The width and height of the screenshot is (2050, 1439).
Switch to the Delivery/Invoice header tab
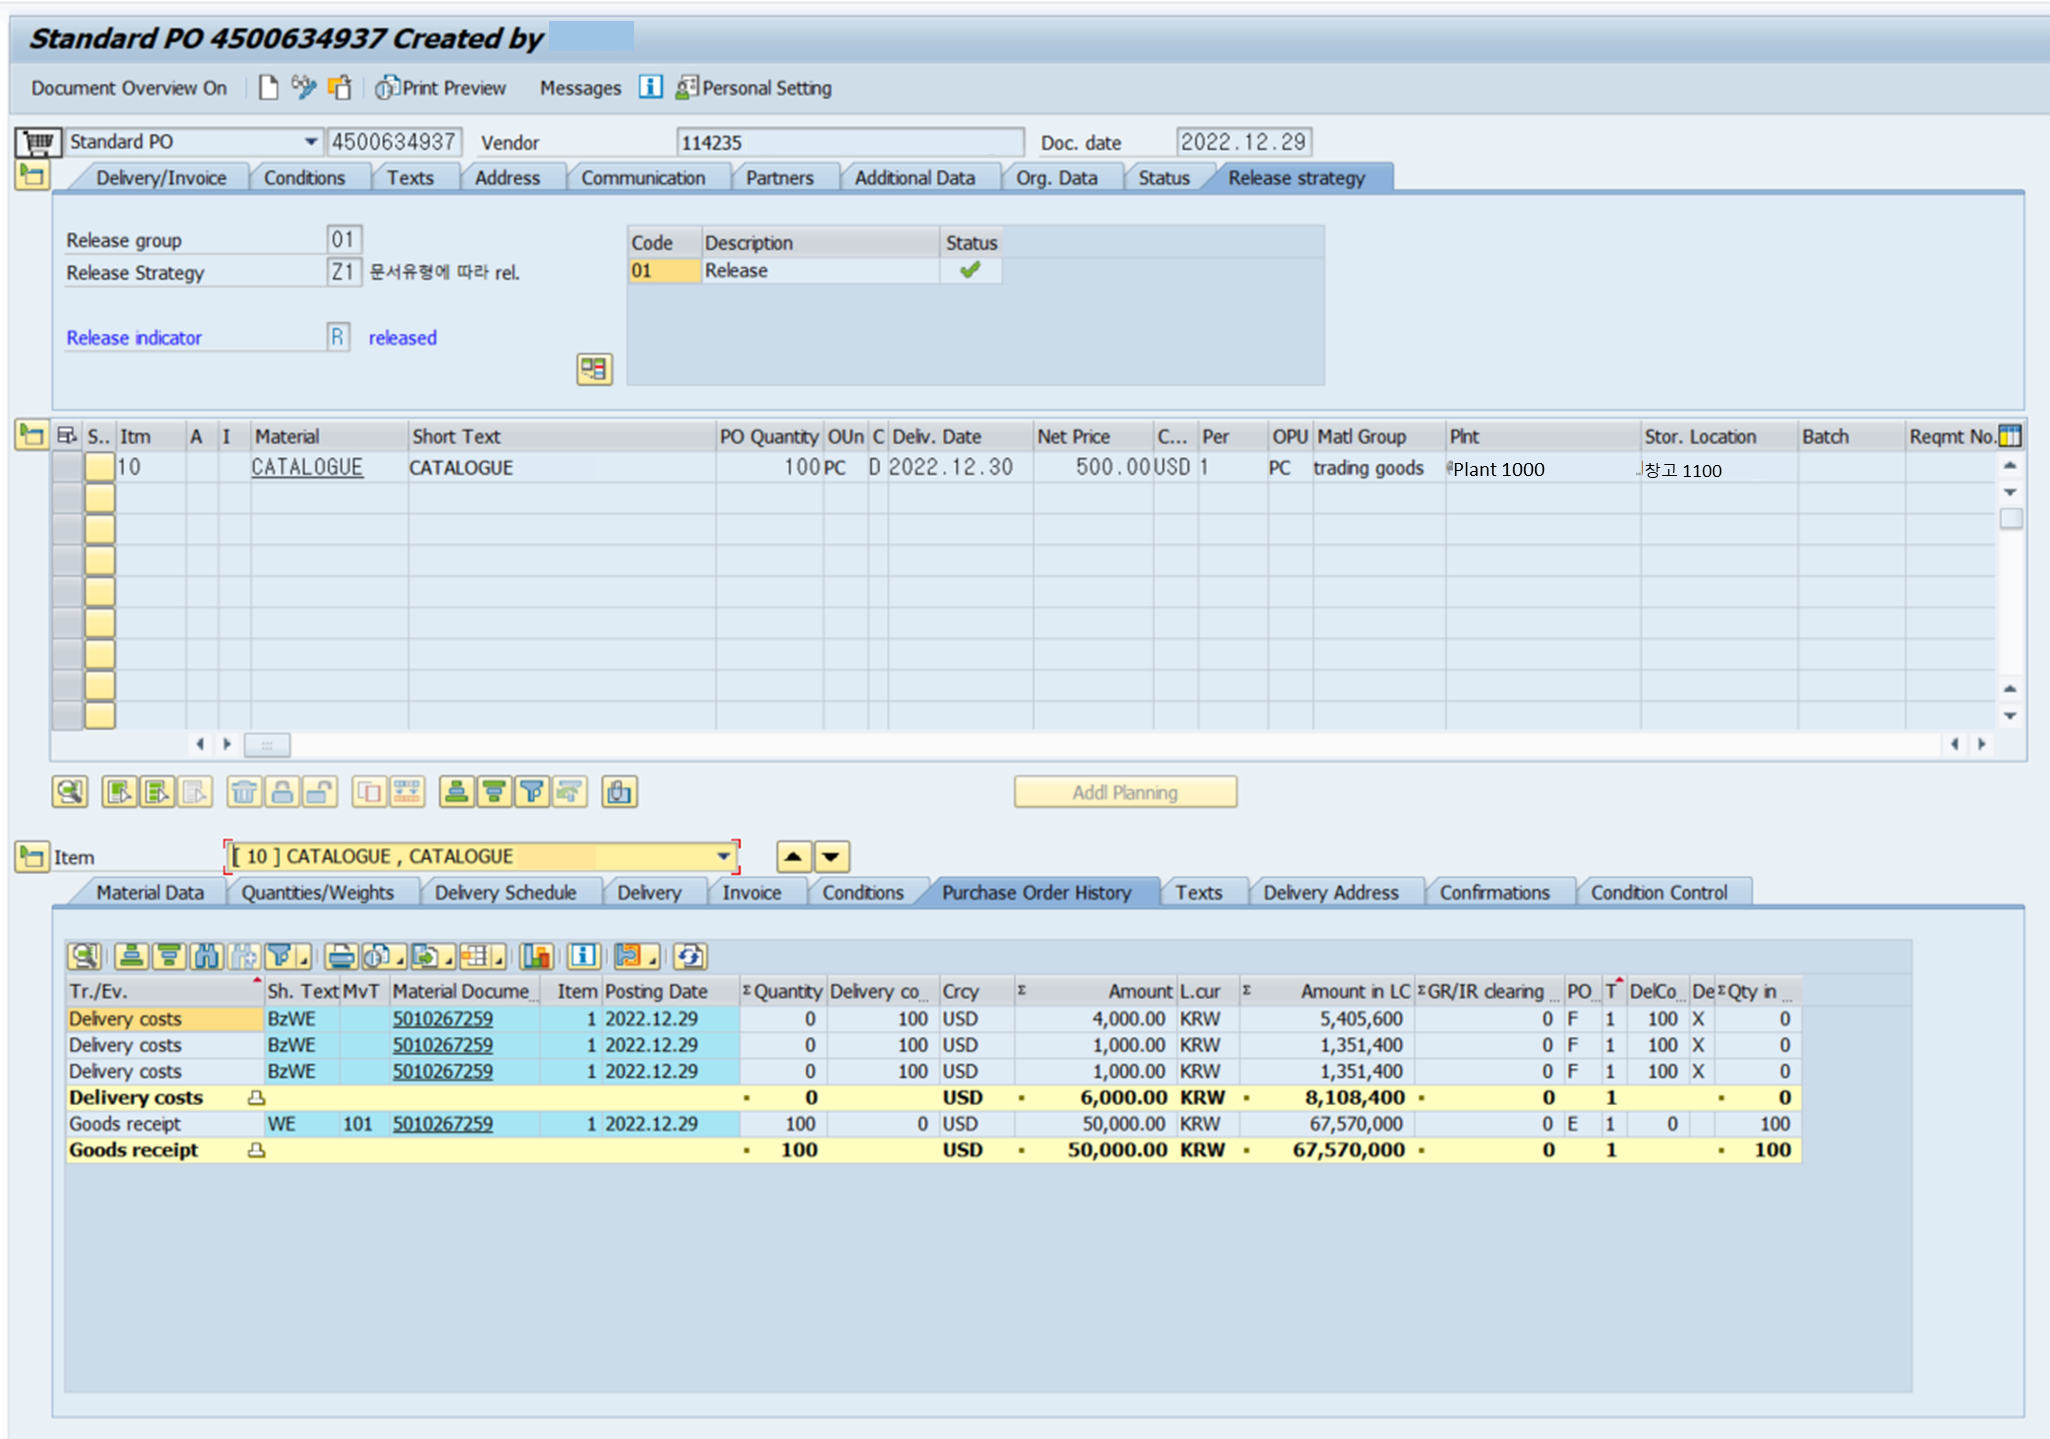[161, 178]
